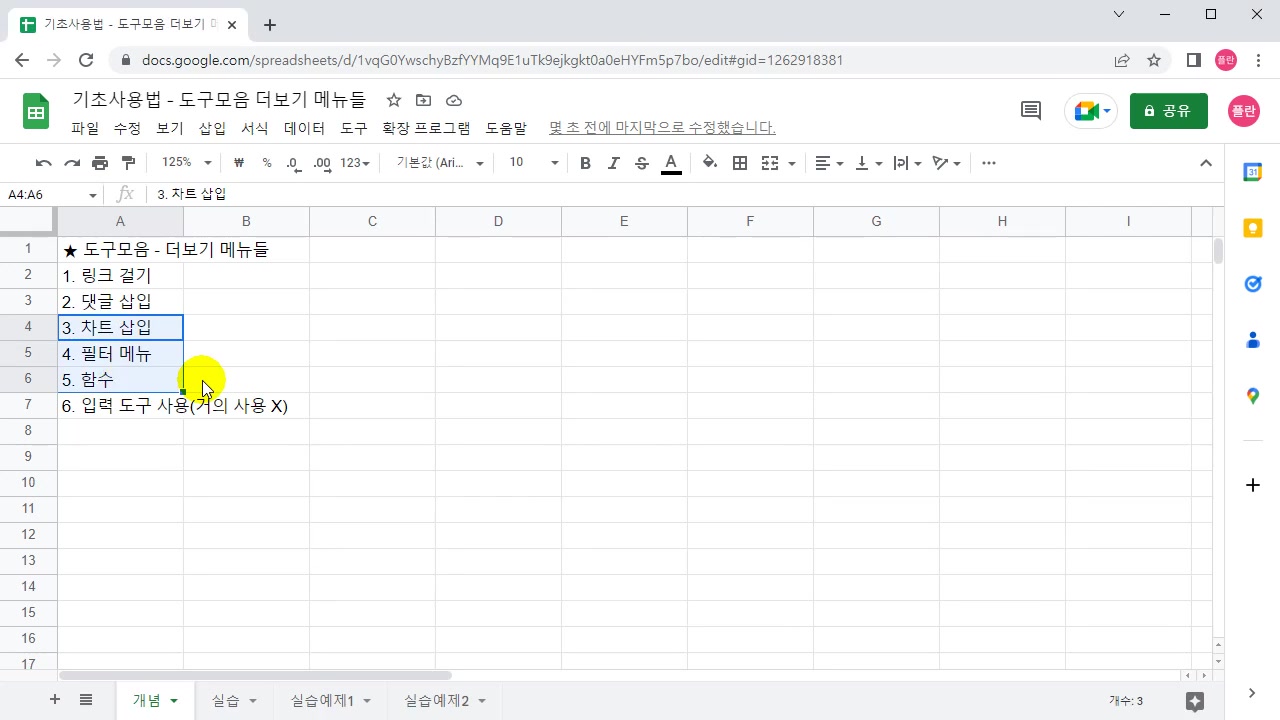The width and height of the screenshot is (1280, 720).
Task: Decrease decimal places on selected cells
Action: tap(293, 162)
